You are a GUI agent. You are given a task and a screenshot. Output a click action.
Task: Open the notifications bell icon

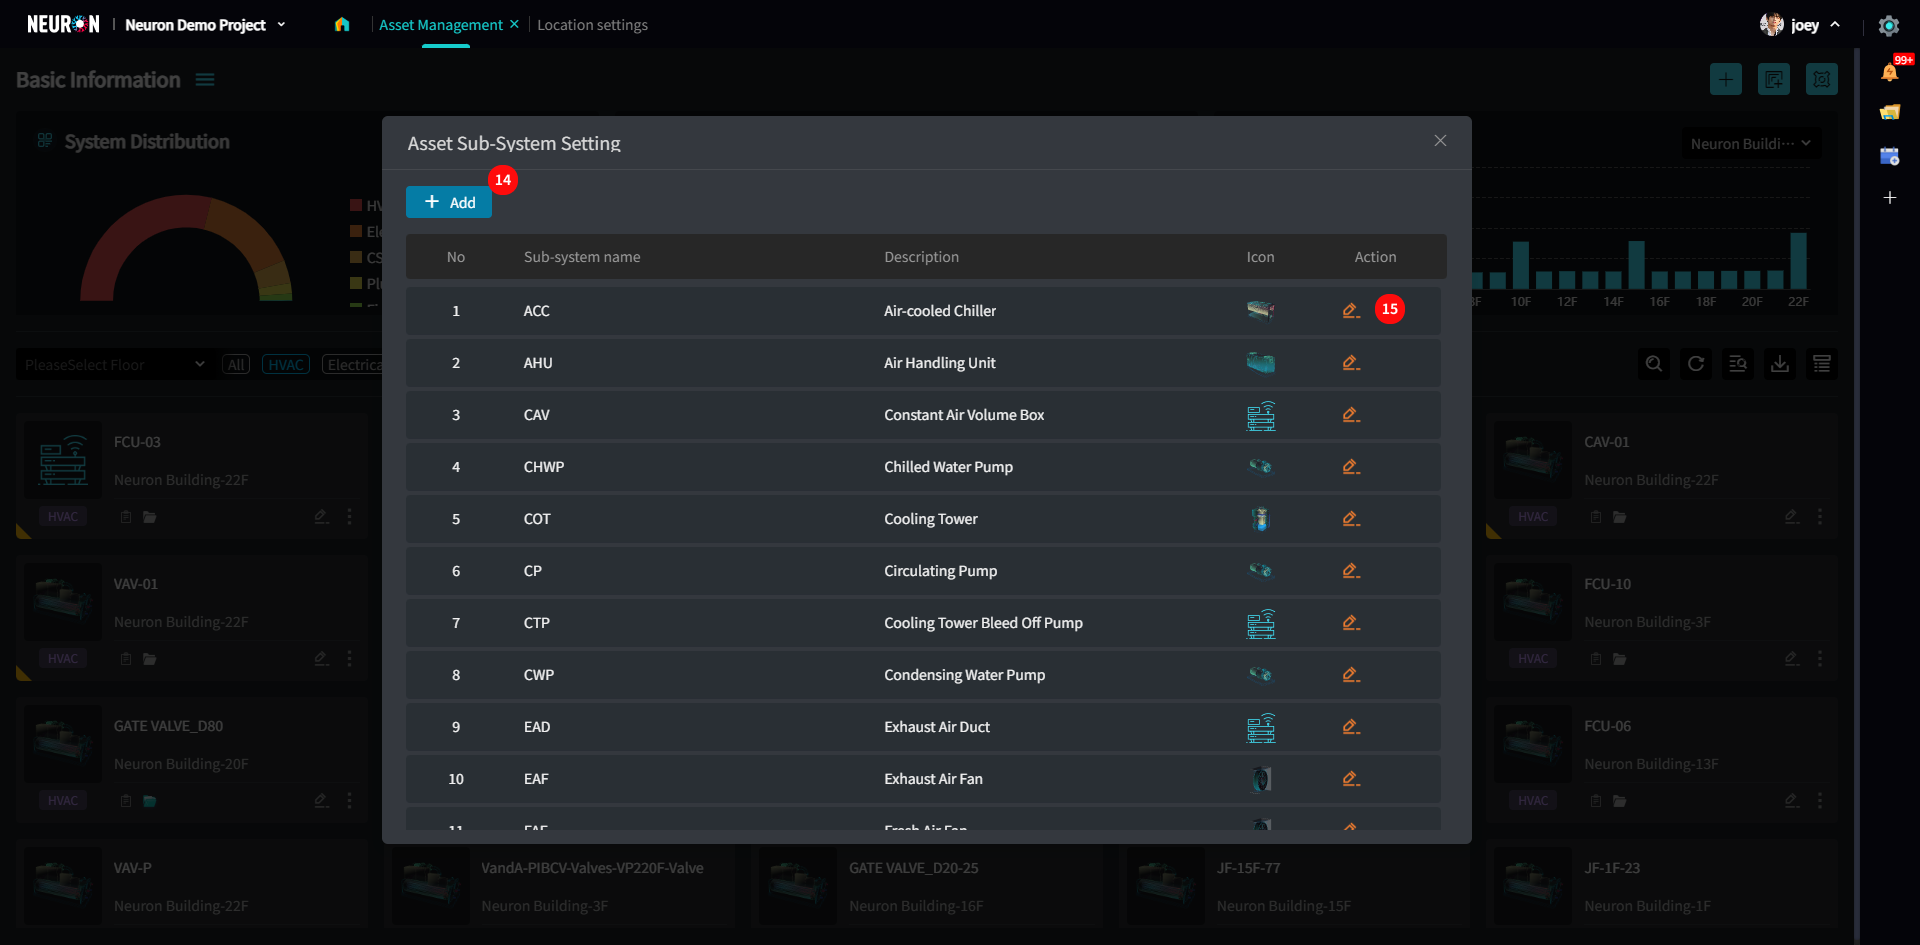[x=1890, y=71]
